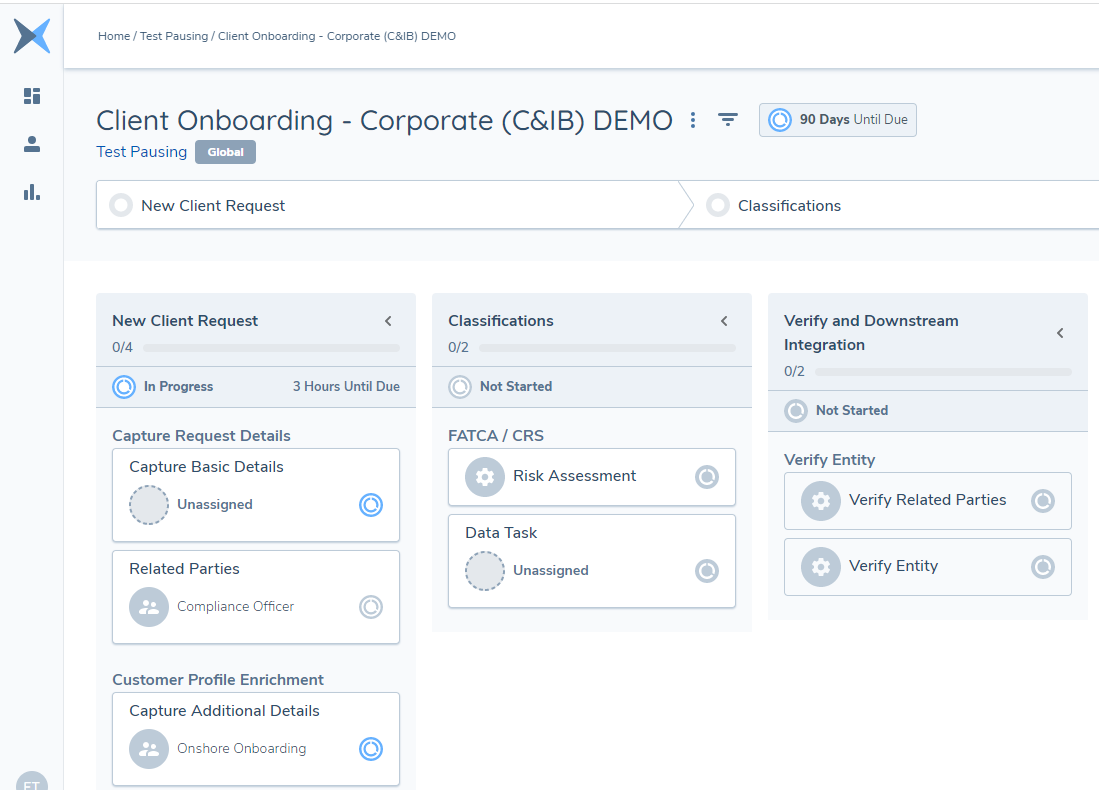This screenshot has width=1099, height=790.
Task: Click the Verify and Downstream Integration progress bar
Action: tap(943, 372)
